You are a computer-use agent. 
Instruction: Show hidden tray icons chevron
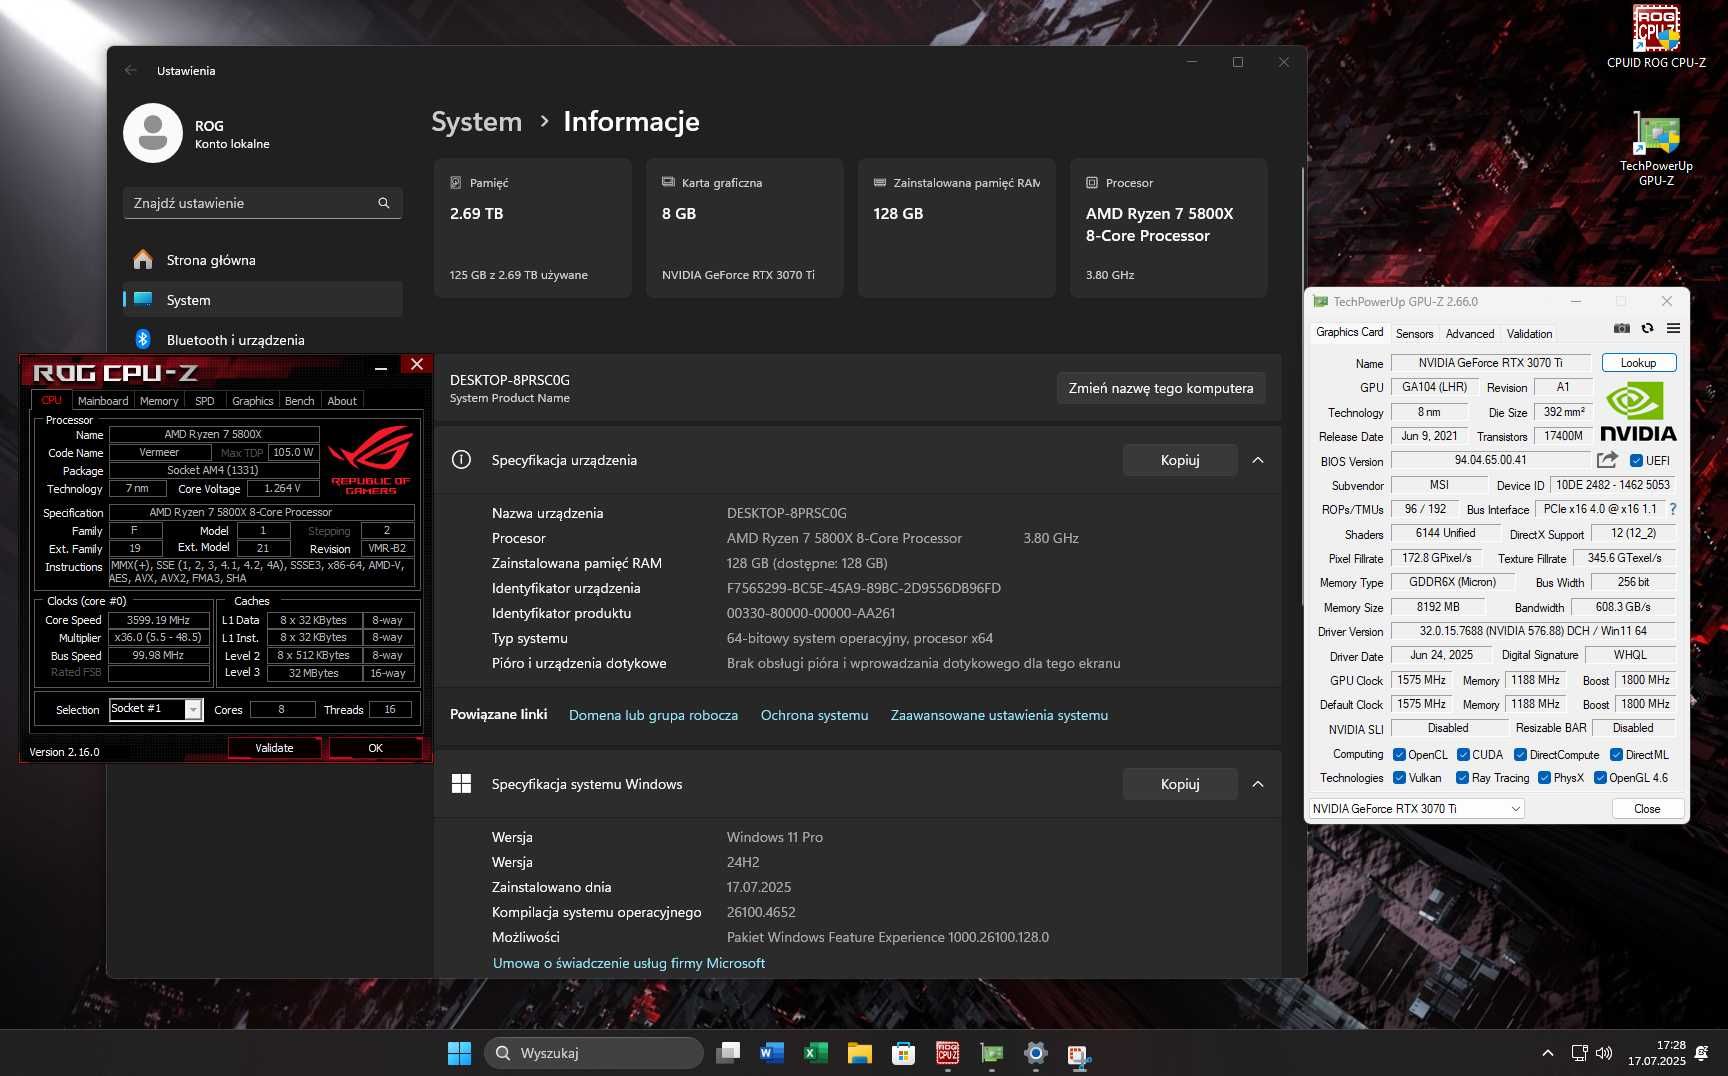[1548, 1053]
